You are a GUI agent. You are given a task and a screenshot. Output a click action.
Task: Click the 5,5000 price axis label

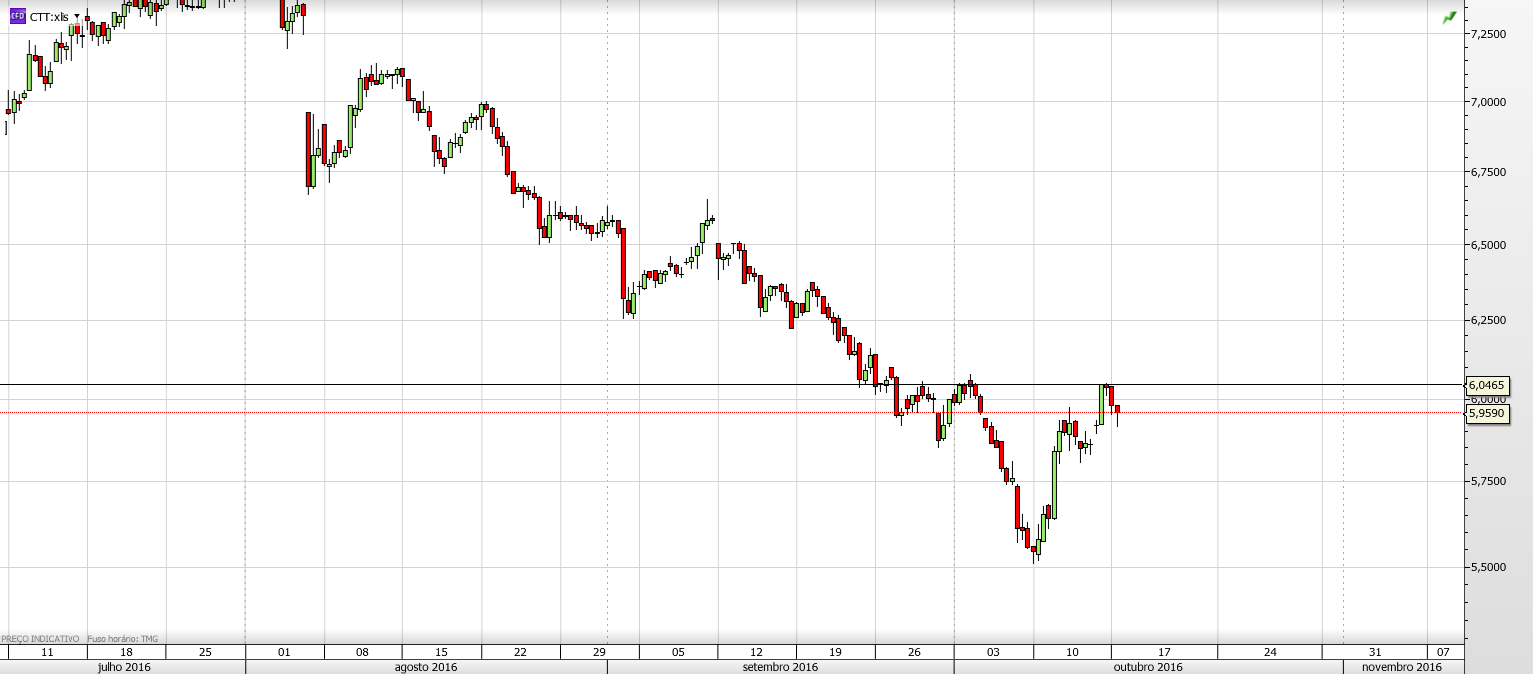1488,567
